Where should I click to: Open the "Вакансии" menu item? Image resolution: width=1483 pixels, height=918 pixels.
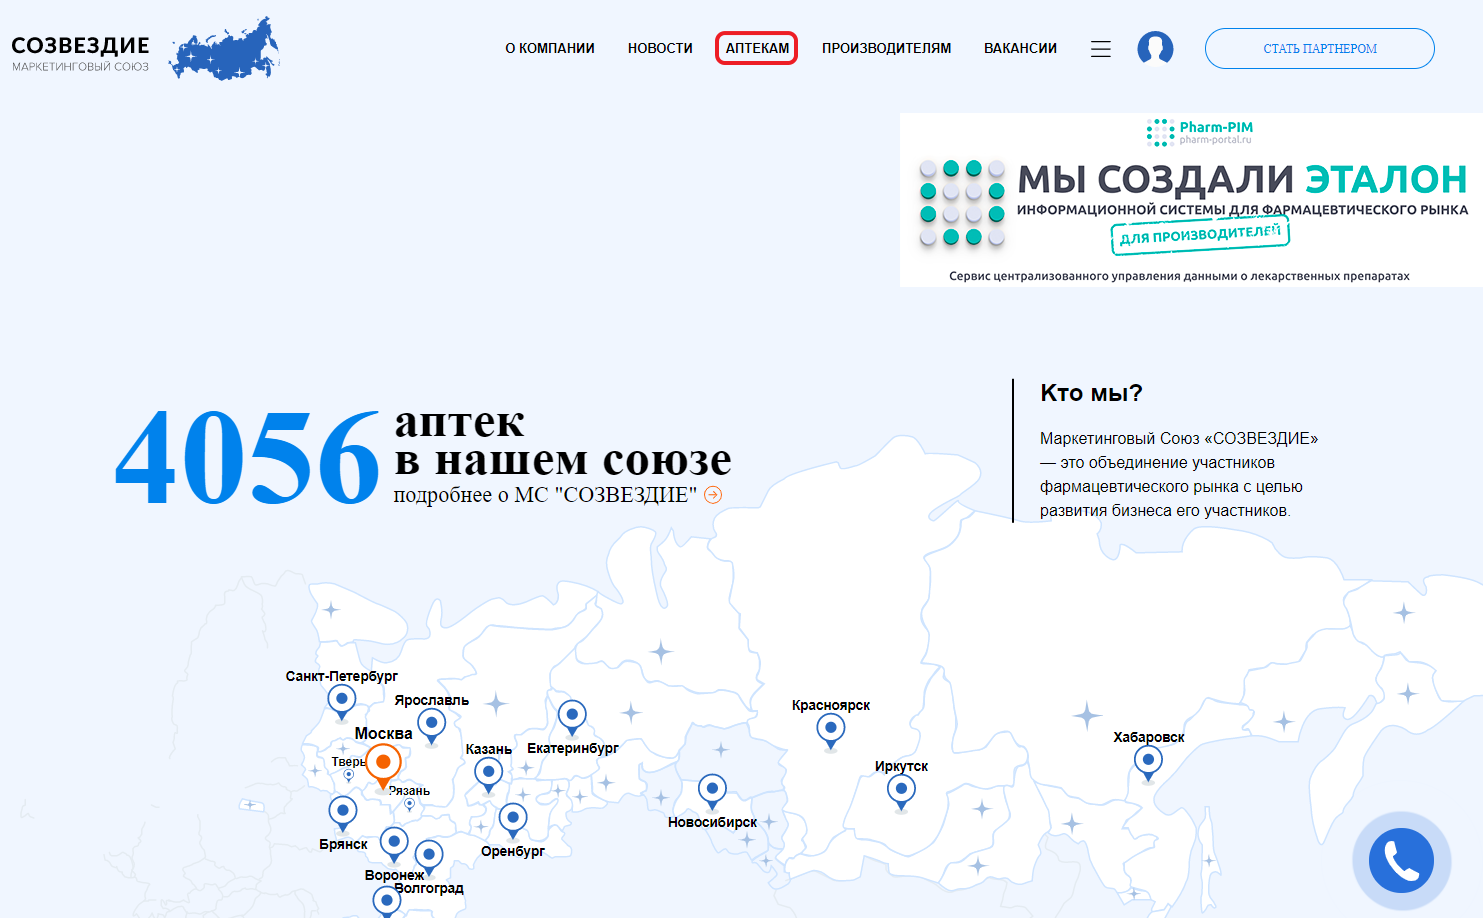pyautogui.click(x=1020, y=48)
